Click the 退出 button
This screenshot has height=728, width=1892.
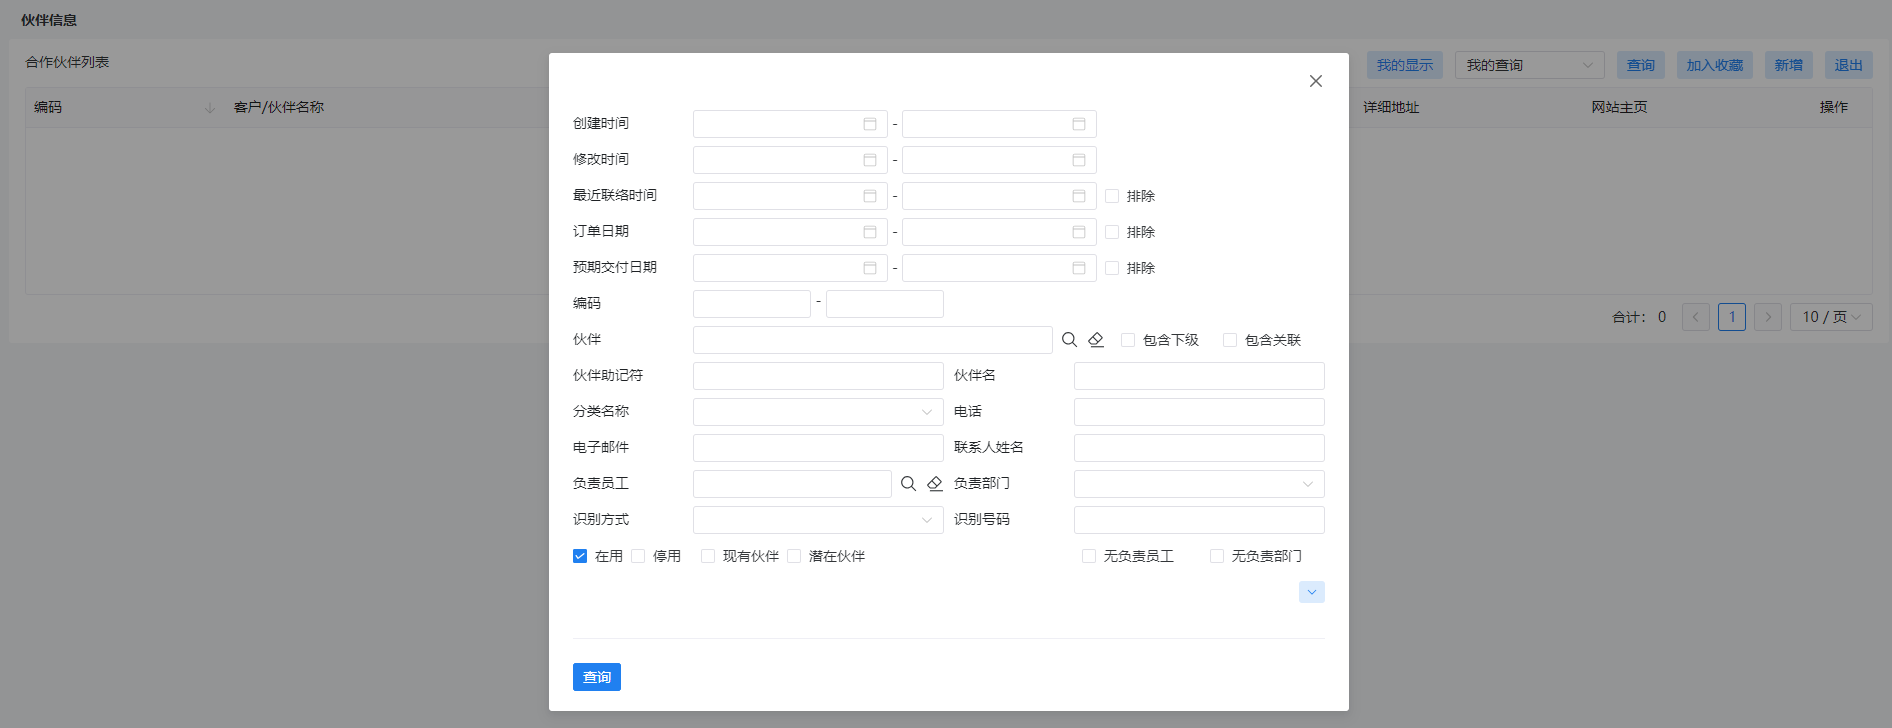tap(1849, 65)
